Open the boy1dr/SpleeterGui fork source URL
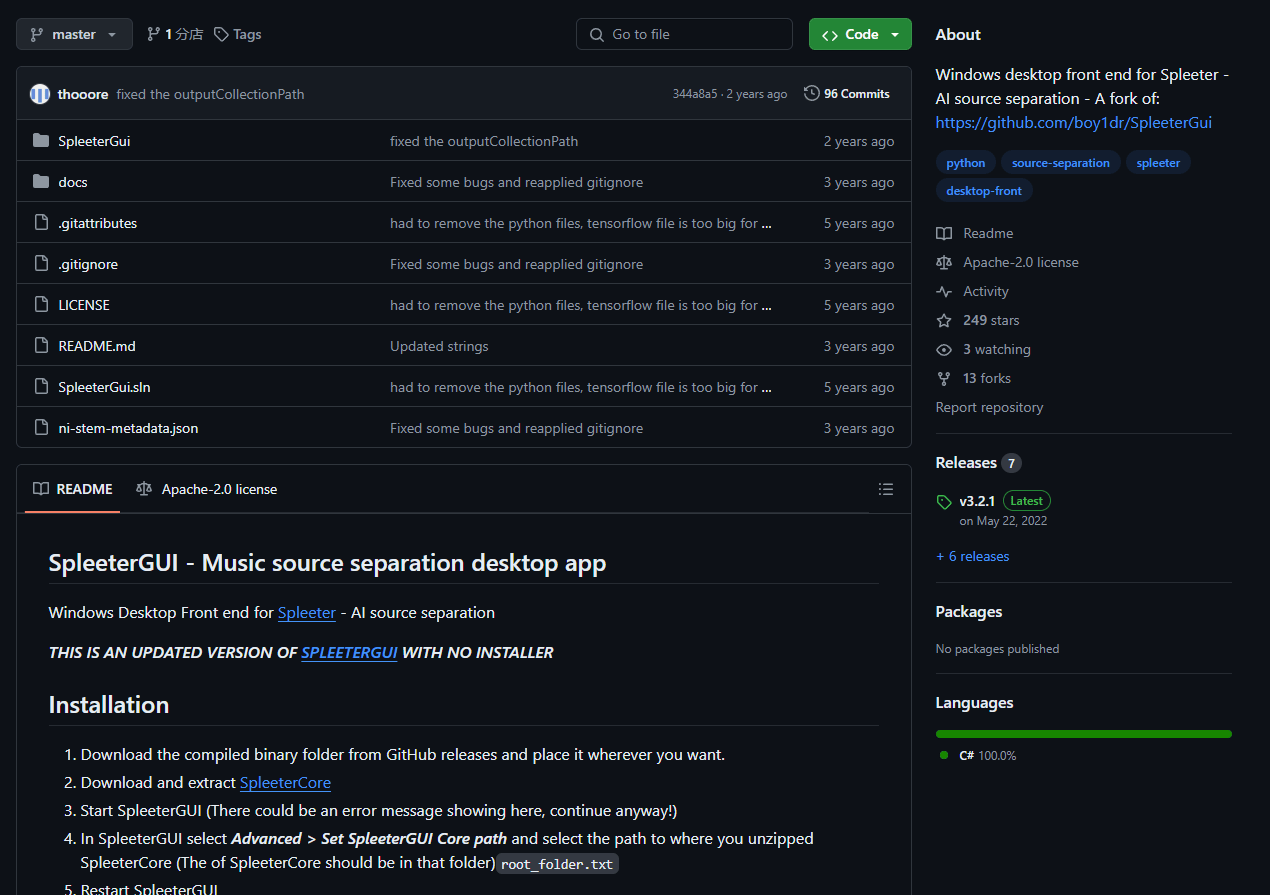The image size is (1270, 895). click(1074, 122)
